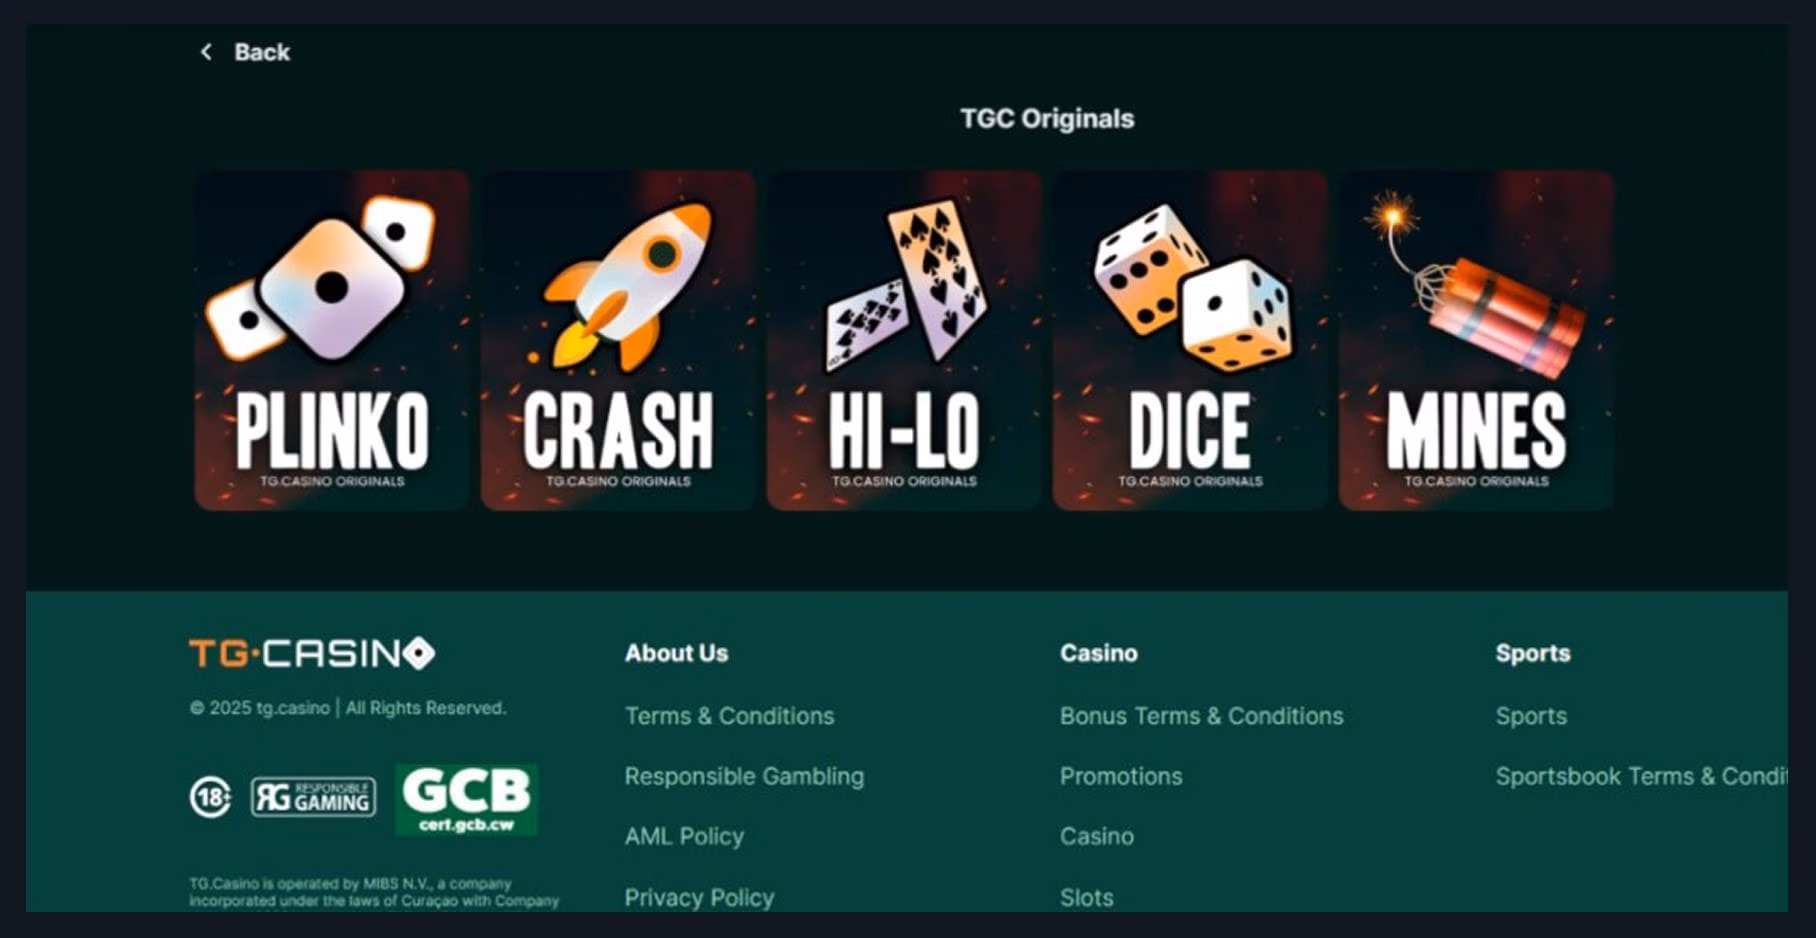Open the Responsible Gaming badge
This screenshot has width=1816, height=938.
[313, 797]
